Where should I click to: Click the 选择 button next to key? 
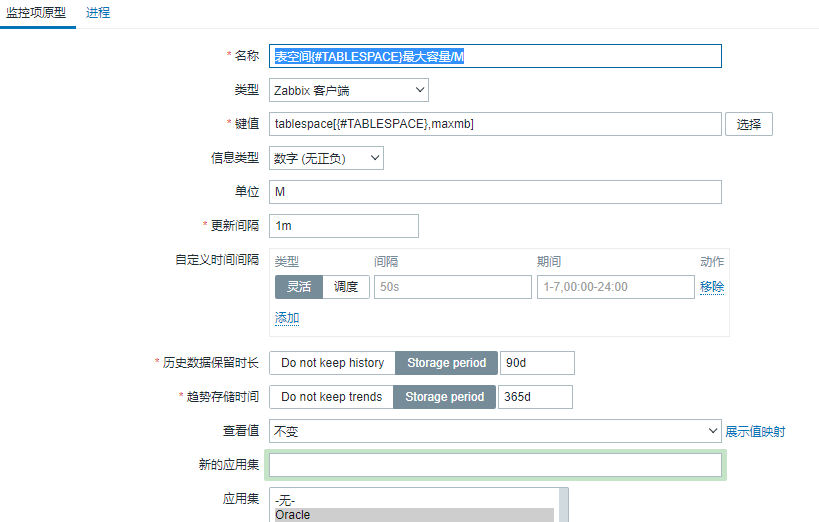click(748, 124)
